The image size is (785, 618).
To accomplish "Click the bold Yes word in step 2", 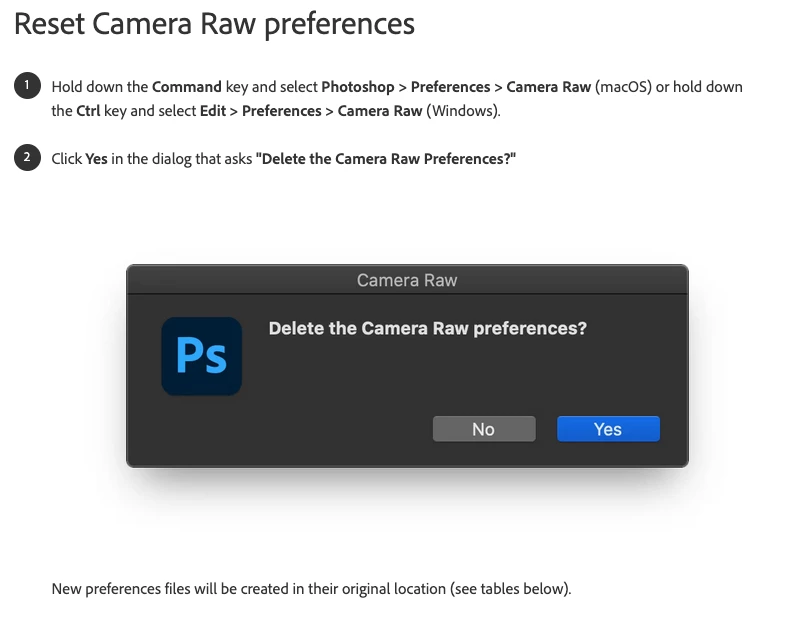I will pos(96,159).
